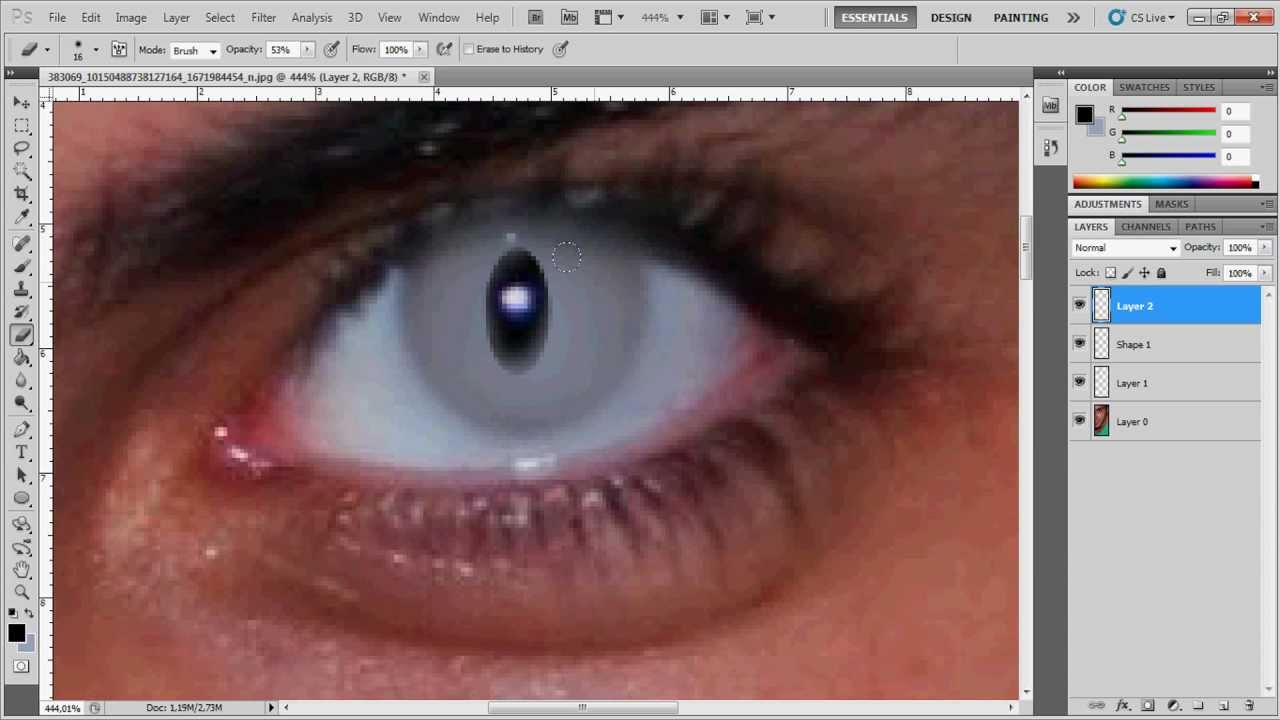Switch to the Channels tab
1280x720 pixels.
coord(1145,227)
